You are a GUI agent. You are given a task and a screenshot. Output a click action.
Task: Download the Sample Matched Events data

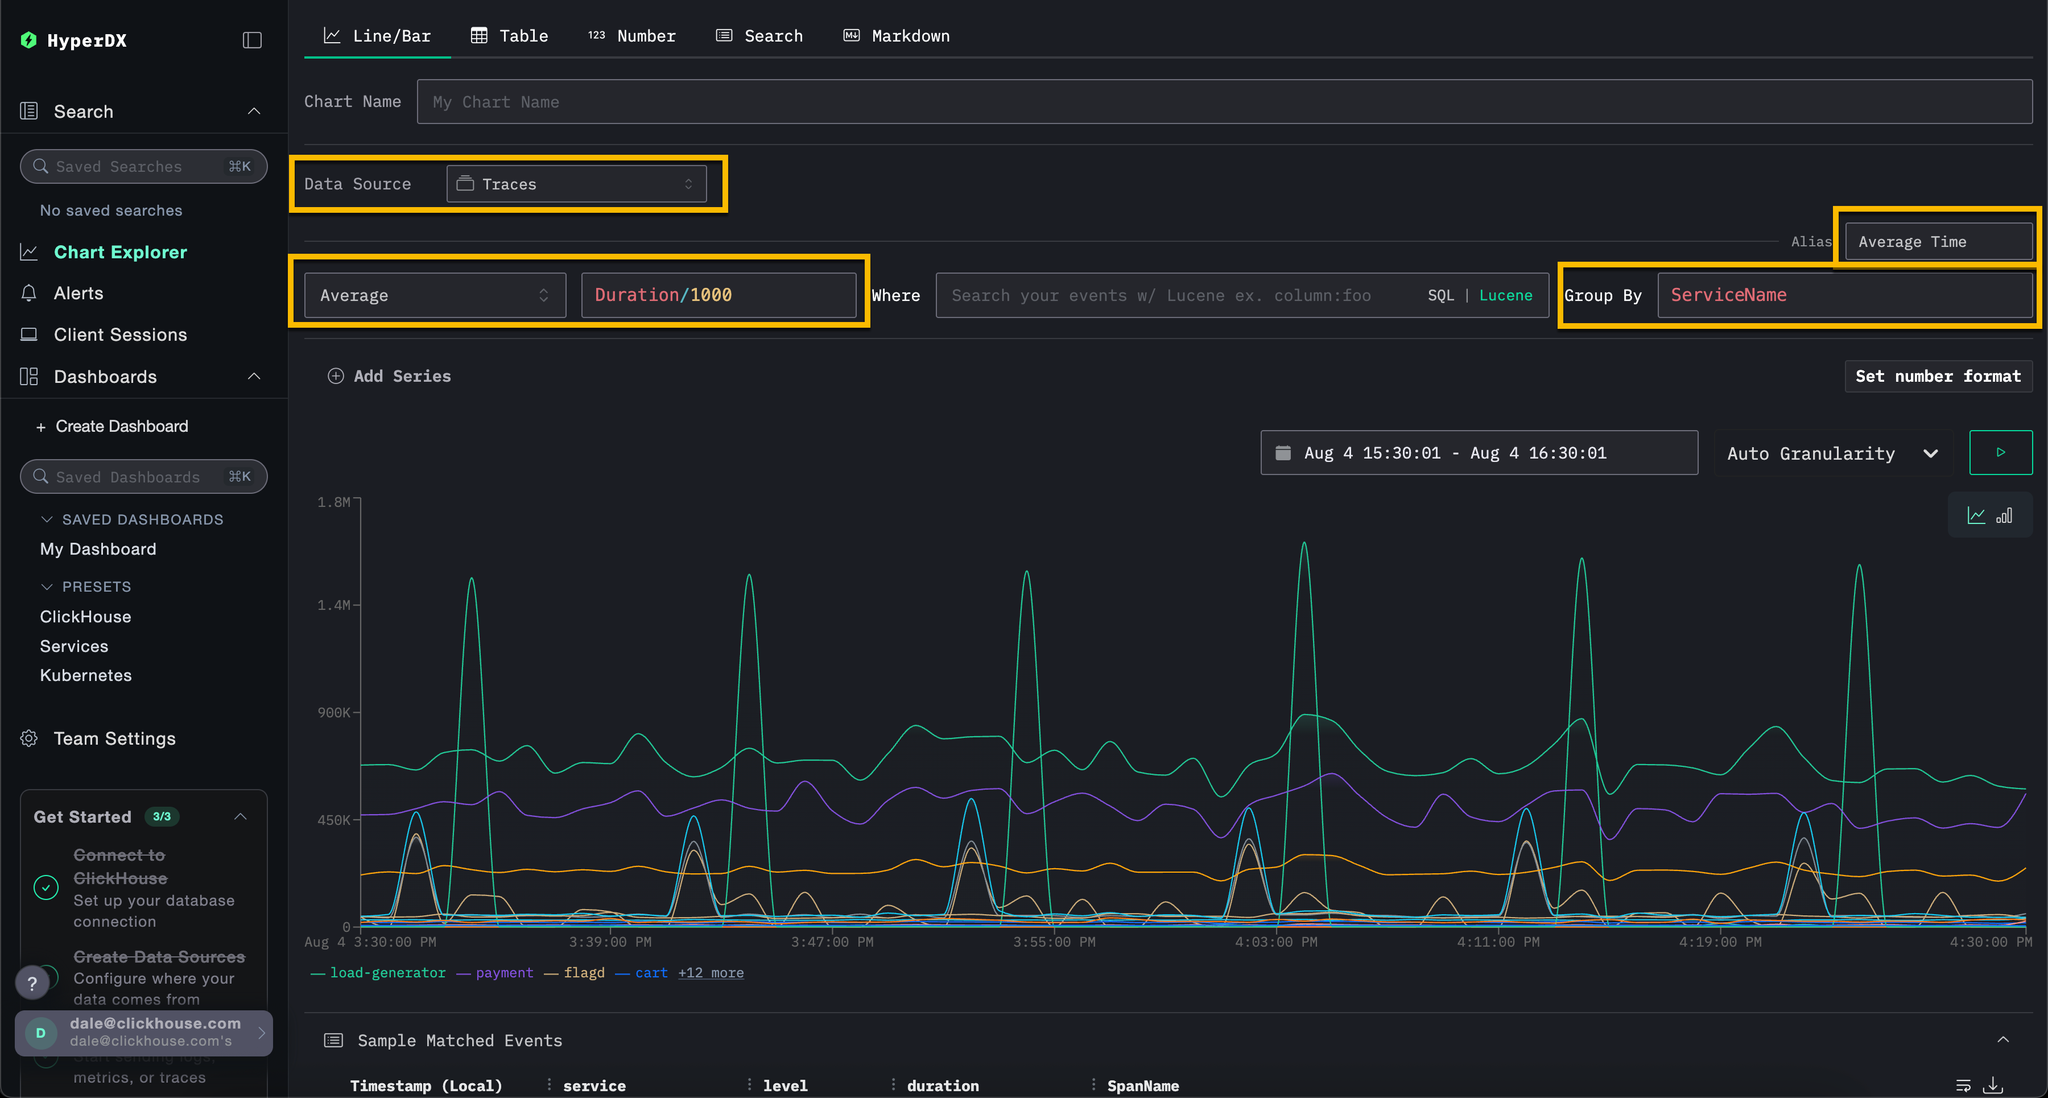pyautogui.click(x=1994, y=1085)
